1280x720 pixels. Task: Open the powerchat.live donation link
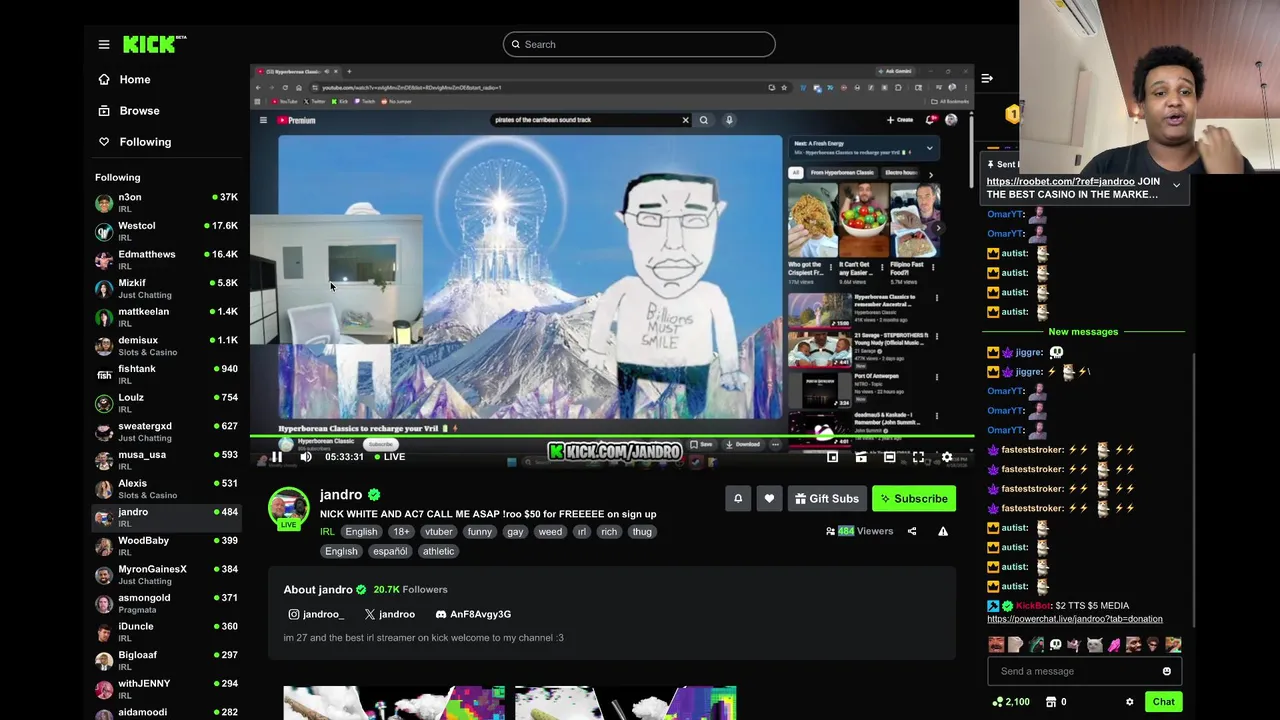click(x=1075, y=619)
